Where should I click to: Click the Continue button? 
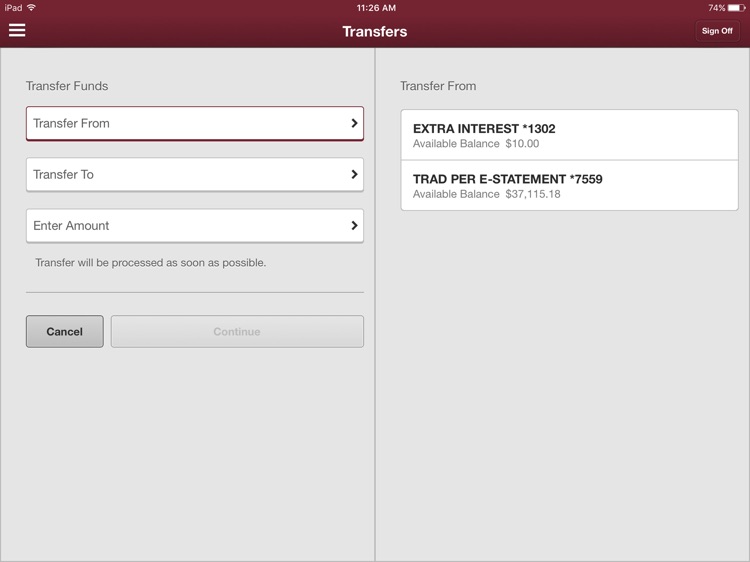point(237,331)
